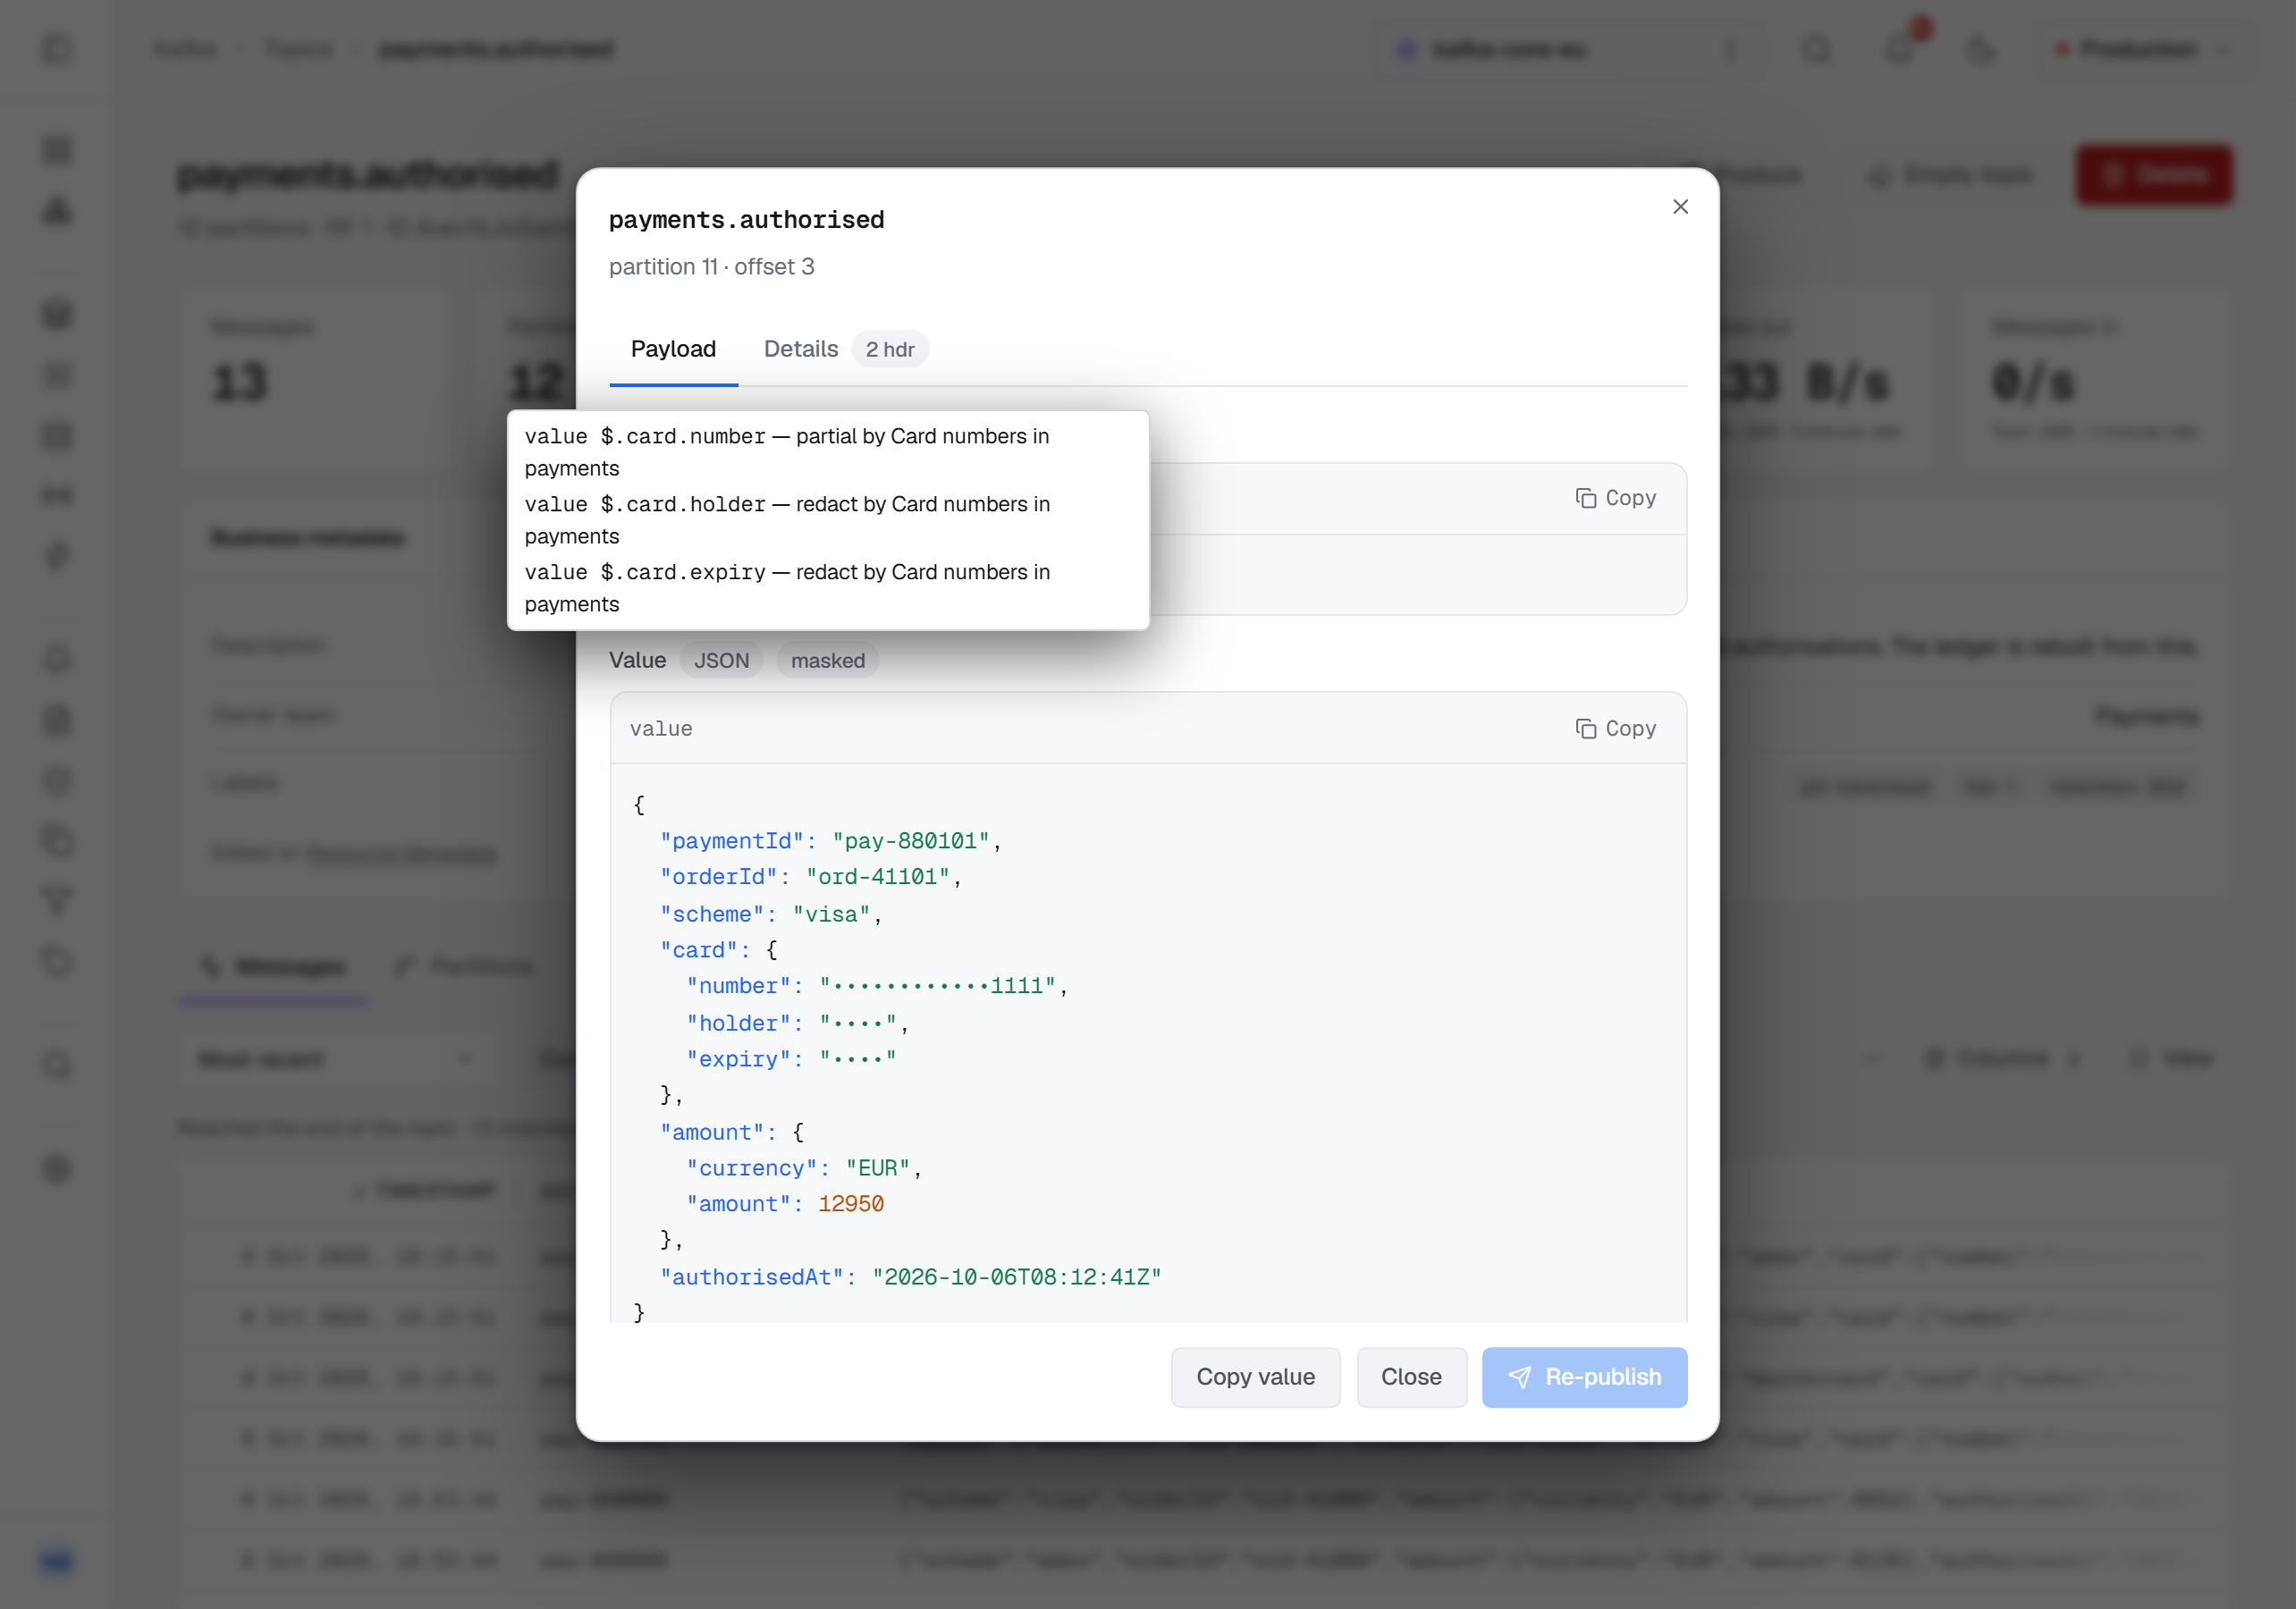The image size is (2296, 1609).
Task: Click the 2 hdr badge
Action: [x=890, y=349]
